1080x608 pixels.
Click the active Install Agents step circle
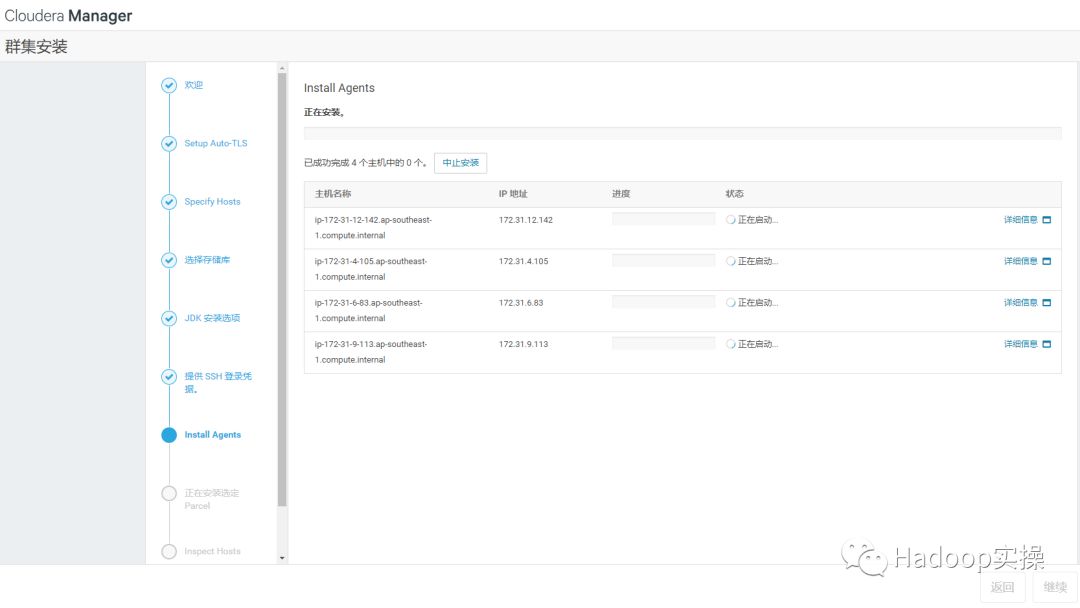pyautogui.click(x=169, y=435)
